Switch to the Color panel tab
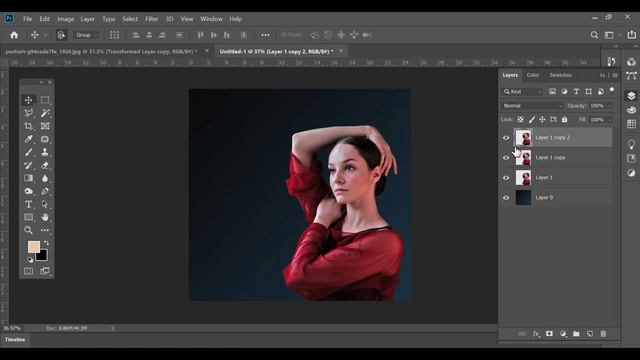This screenshot has height=360, width=640. pyautogui.click(x=533, y=75)
